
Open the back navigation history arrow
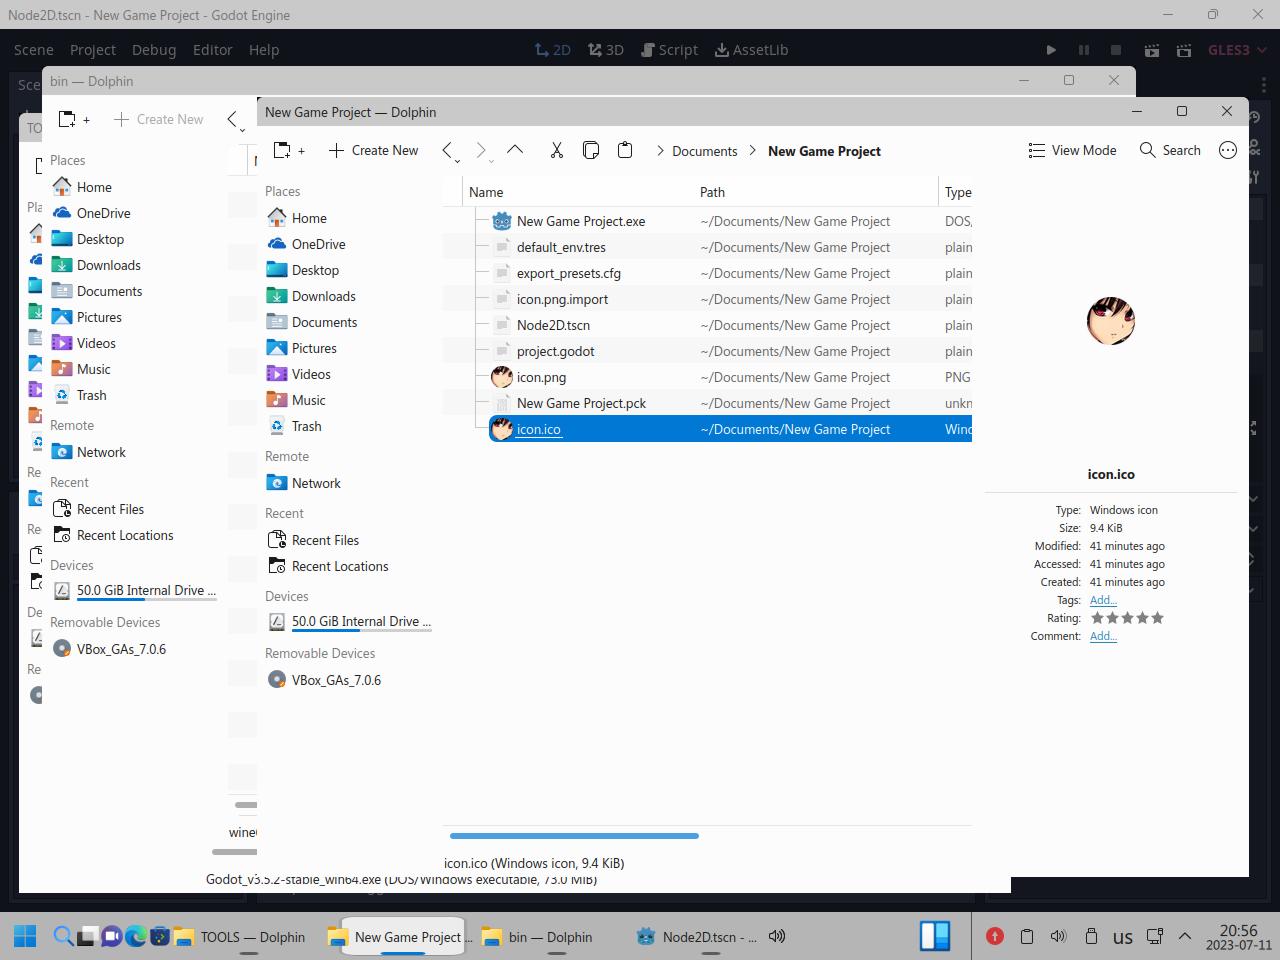449,151
